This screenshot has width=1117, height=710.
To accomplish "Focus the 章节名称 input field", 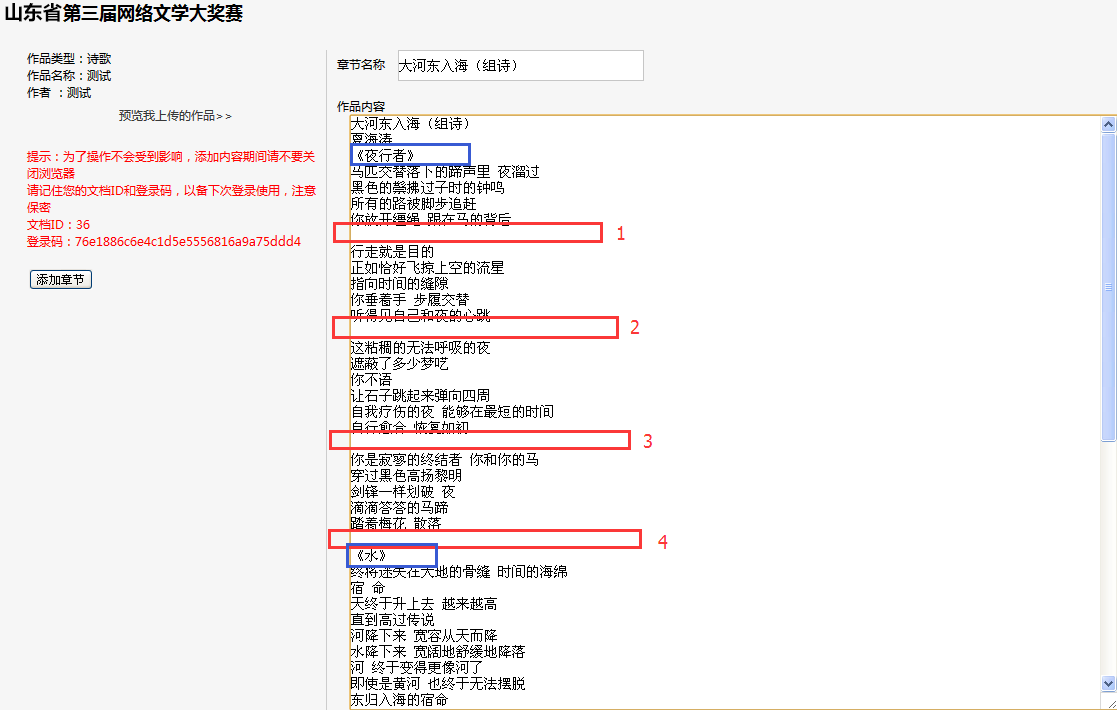I will [520, 66].
